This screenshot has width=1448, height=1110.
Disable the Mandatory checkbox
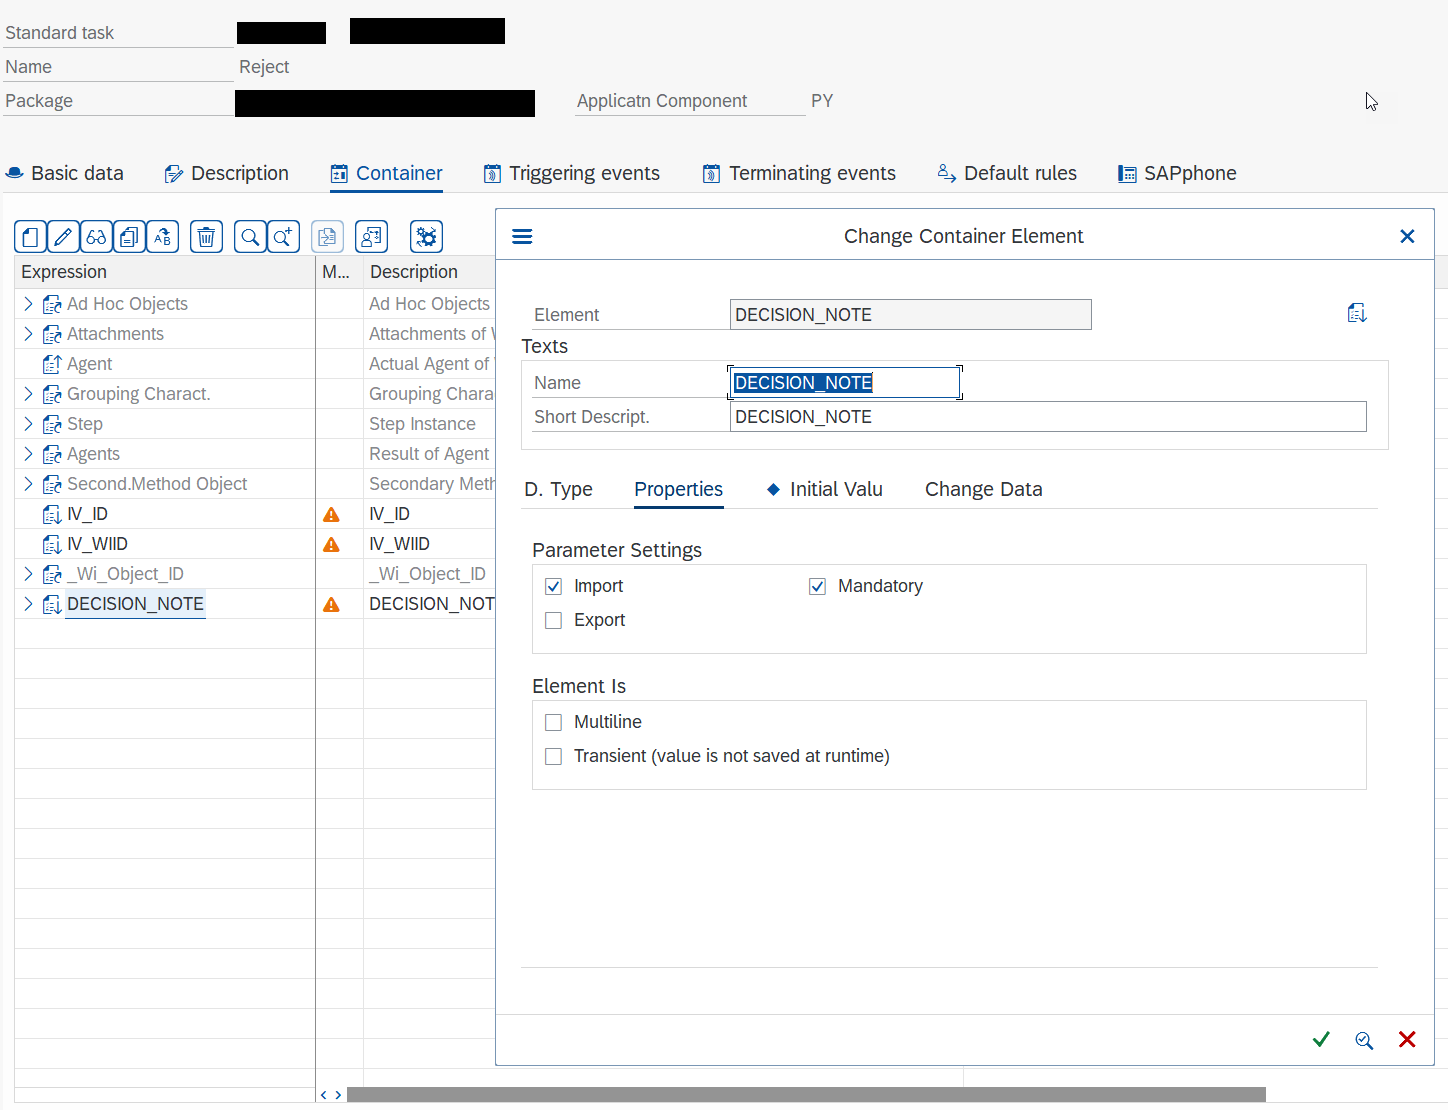[817, 586]
